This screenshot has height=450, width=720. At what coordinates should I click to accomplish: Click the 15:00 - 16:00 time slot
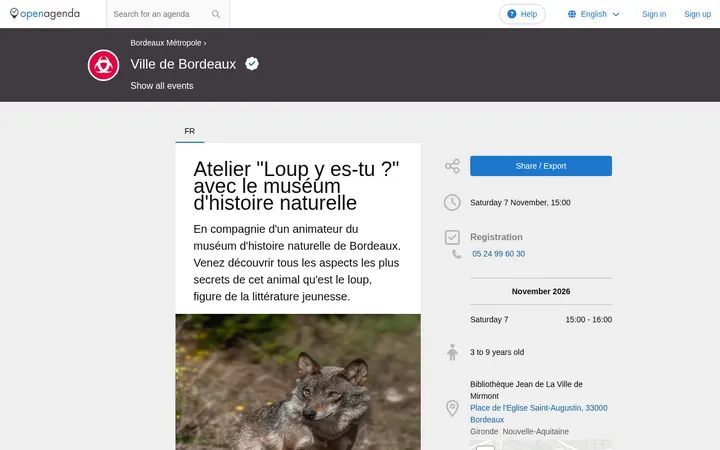[x=589, y=320]
